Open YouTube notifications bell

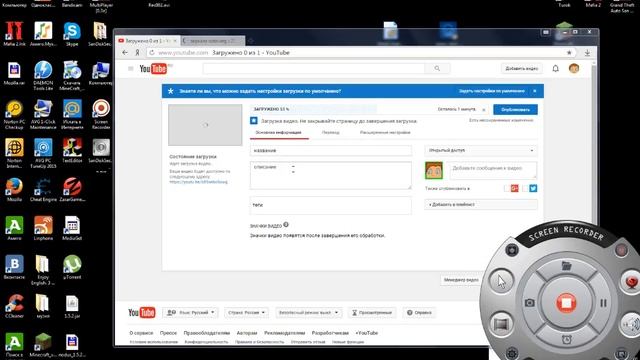click(556, 69)
